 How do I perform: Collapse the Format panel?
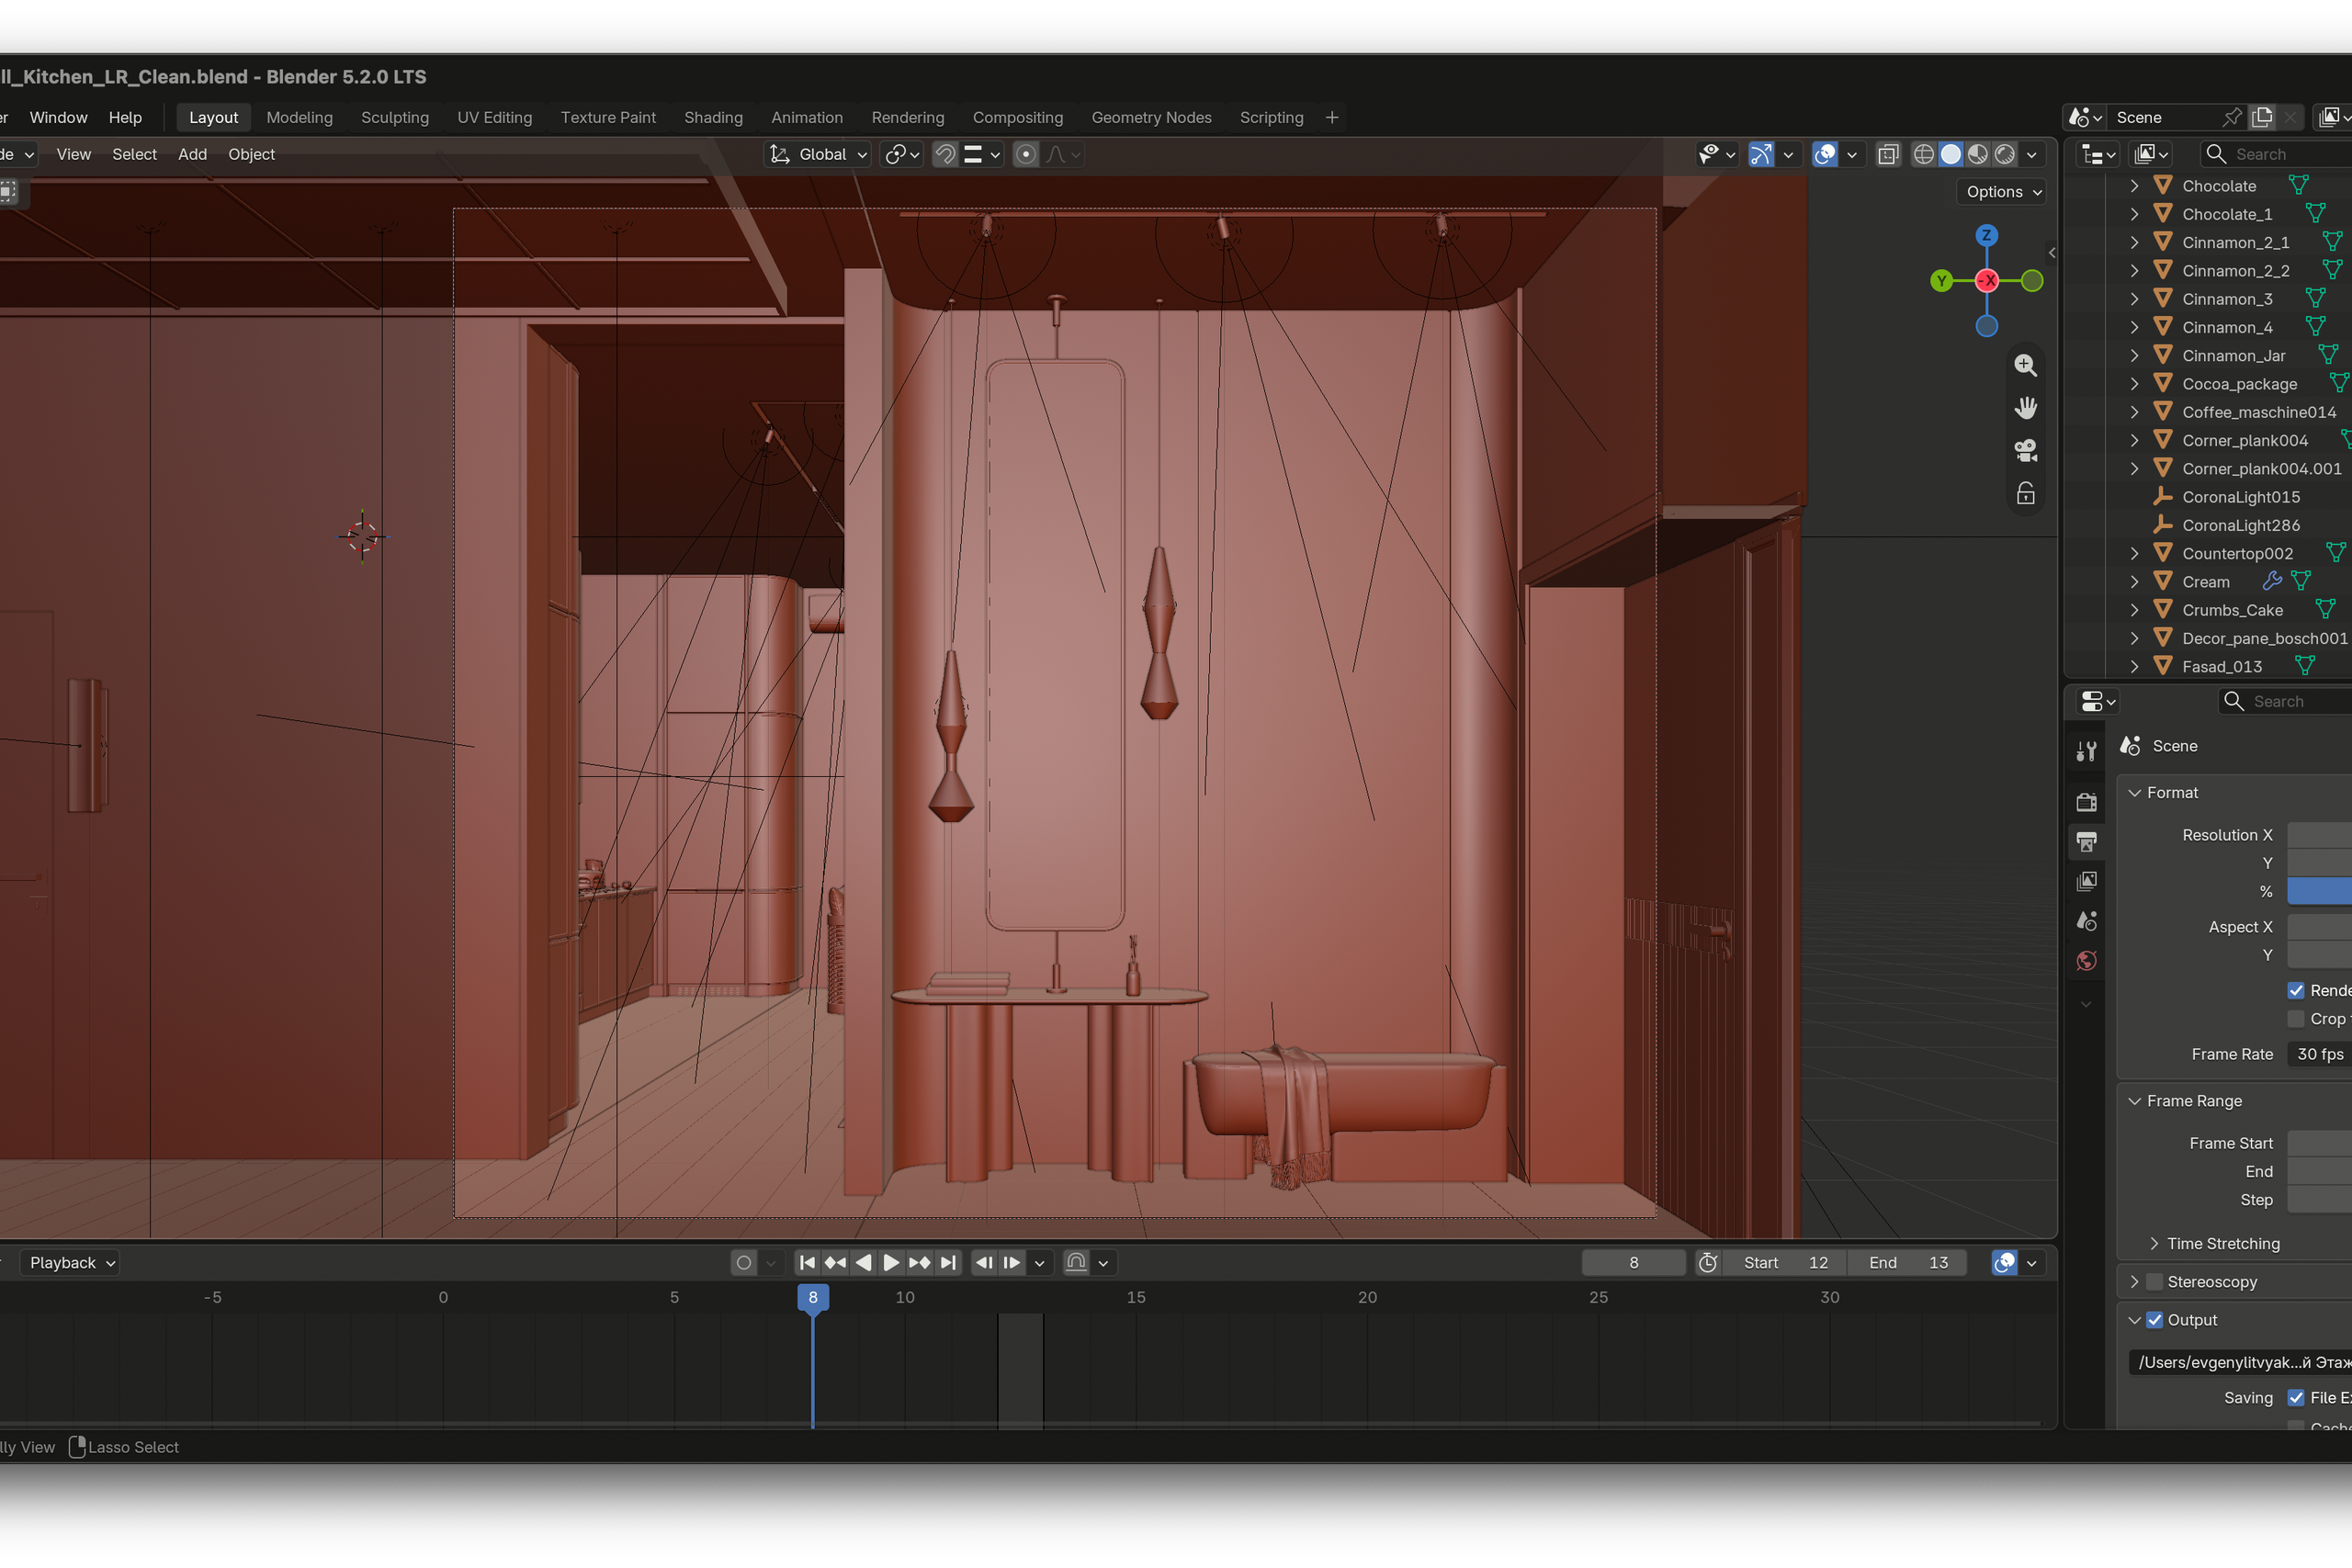pyautogui.click(x=2134, y=793)
